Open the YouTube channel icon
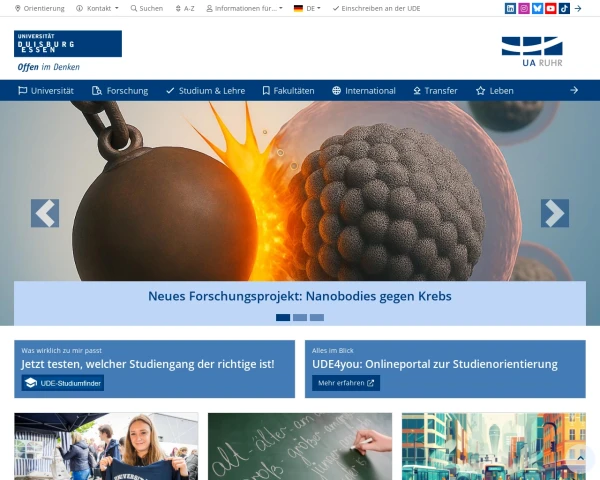 click(x=550, y=8)
